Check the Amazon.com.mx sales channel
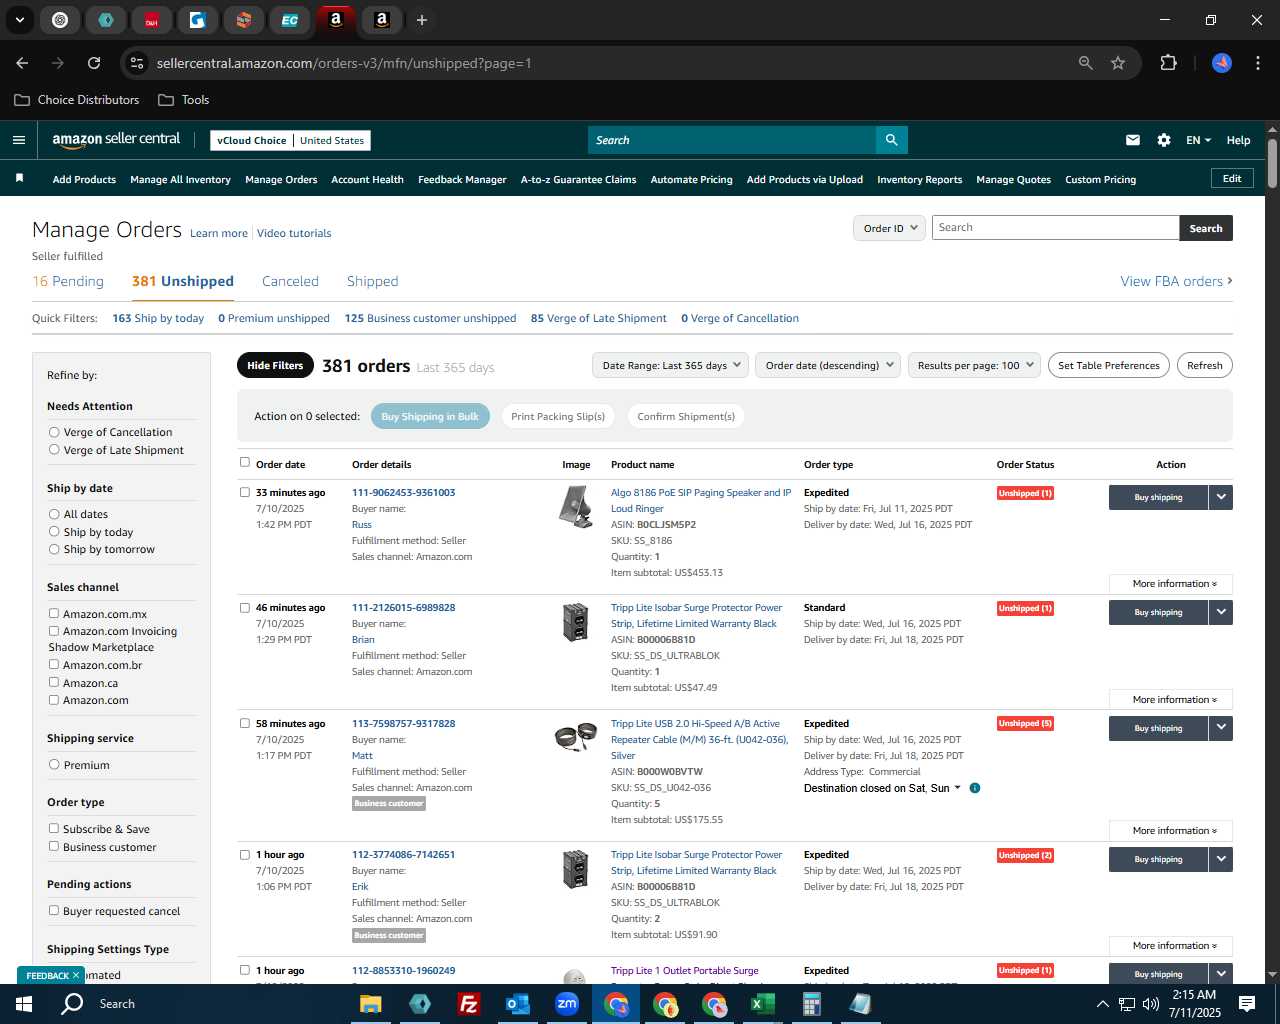This screenshot has height=1024, width=1280. [x=54, y=613]
